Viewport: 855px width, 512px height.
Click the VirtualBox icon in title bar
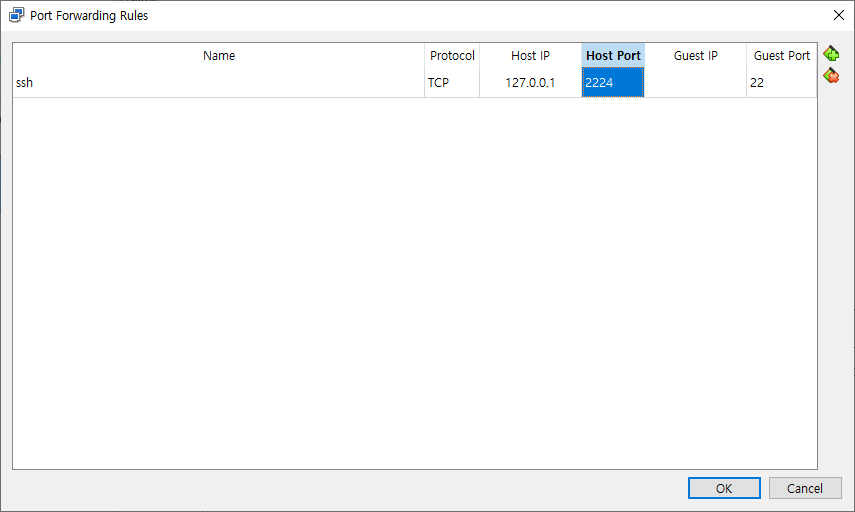click(x=16, y=15)
